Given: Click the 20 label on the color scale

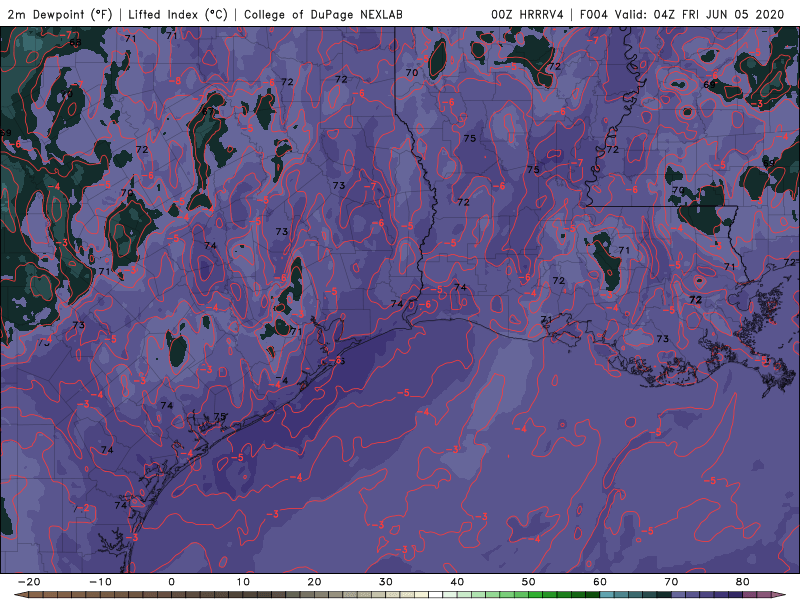Looking at the screenshot, I should [314, 582].
